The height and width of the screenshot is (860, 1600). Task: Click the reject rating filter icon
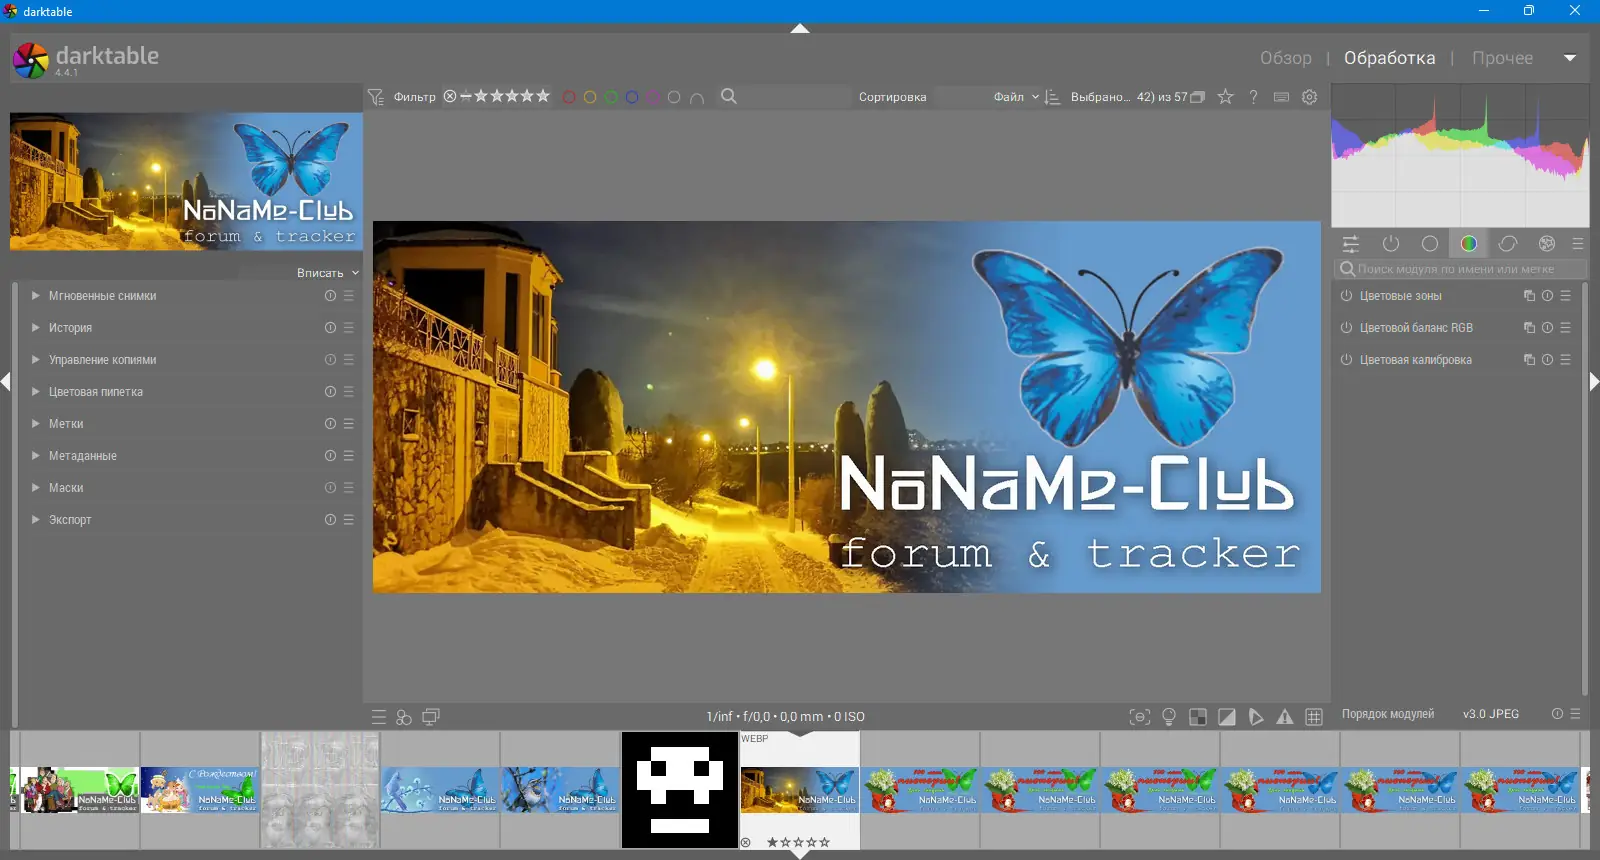(450, 96)
